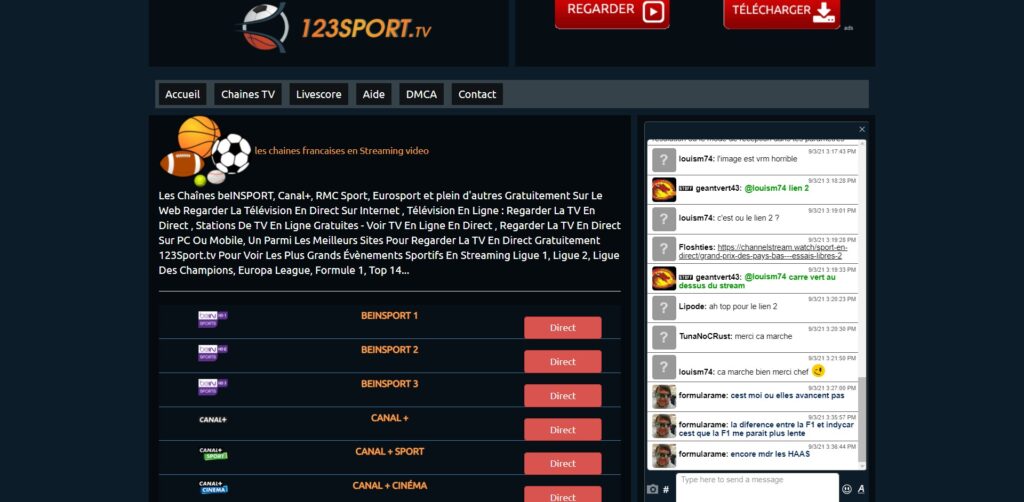Open the BEINSPORT 3 channel link
The height and width of the screenshot is (502, 1024).
[389, 384]
